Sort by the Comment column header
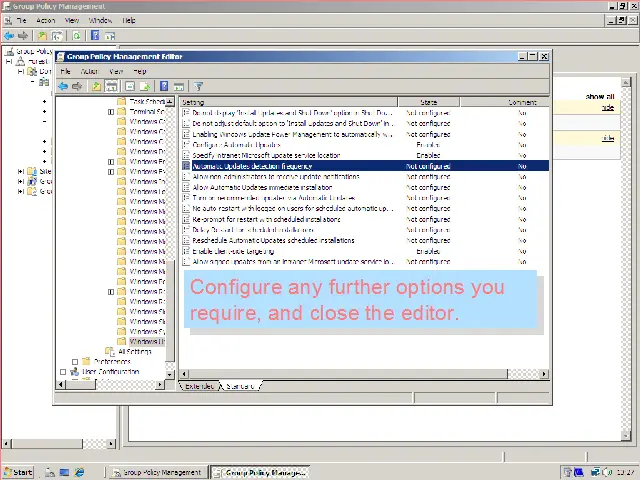This screenshot has height=480, width=640. tap(505, 102)
